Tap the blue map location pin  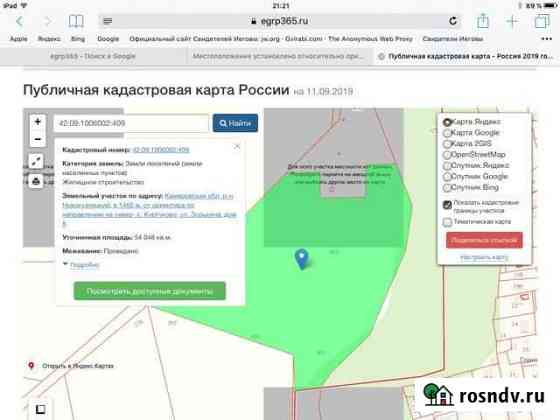[x=302, y=259]
